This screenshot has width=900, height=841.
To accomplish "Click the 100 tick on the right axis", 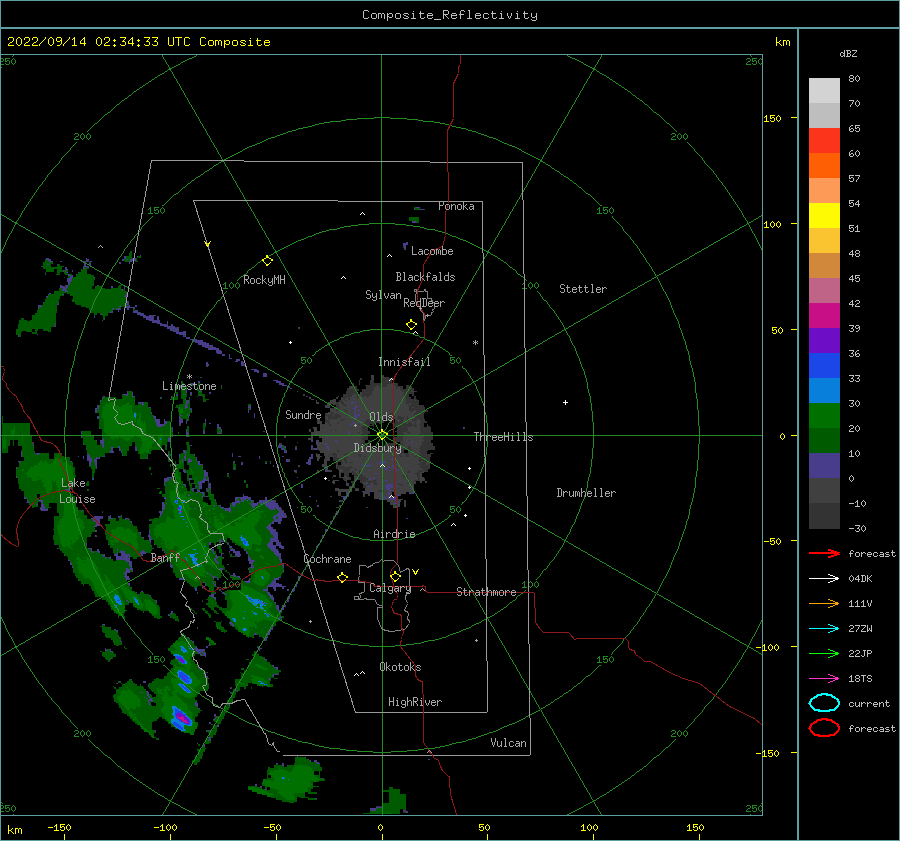I will pyautogui.click(x=773, y=224).
